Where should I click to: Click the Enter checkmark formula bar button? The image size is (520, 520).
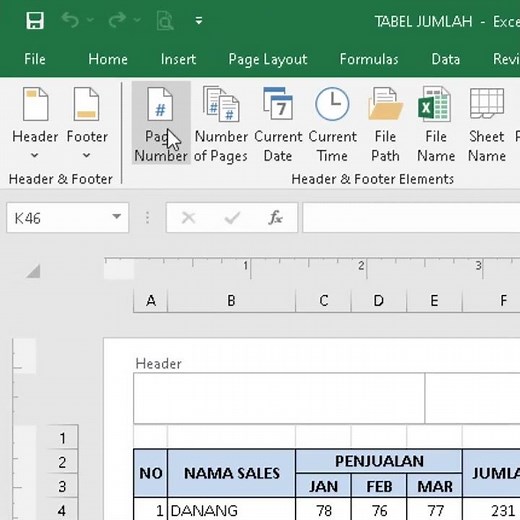[x=232, y=218]
